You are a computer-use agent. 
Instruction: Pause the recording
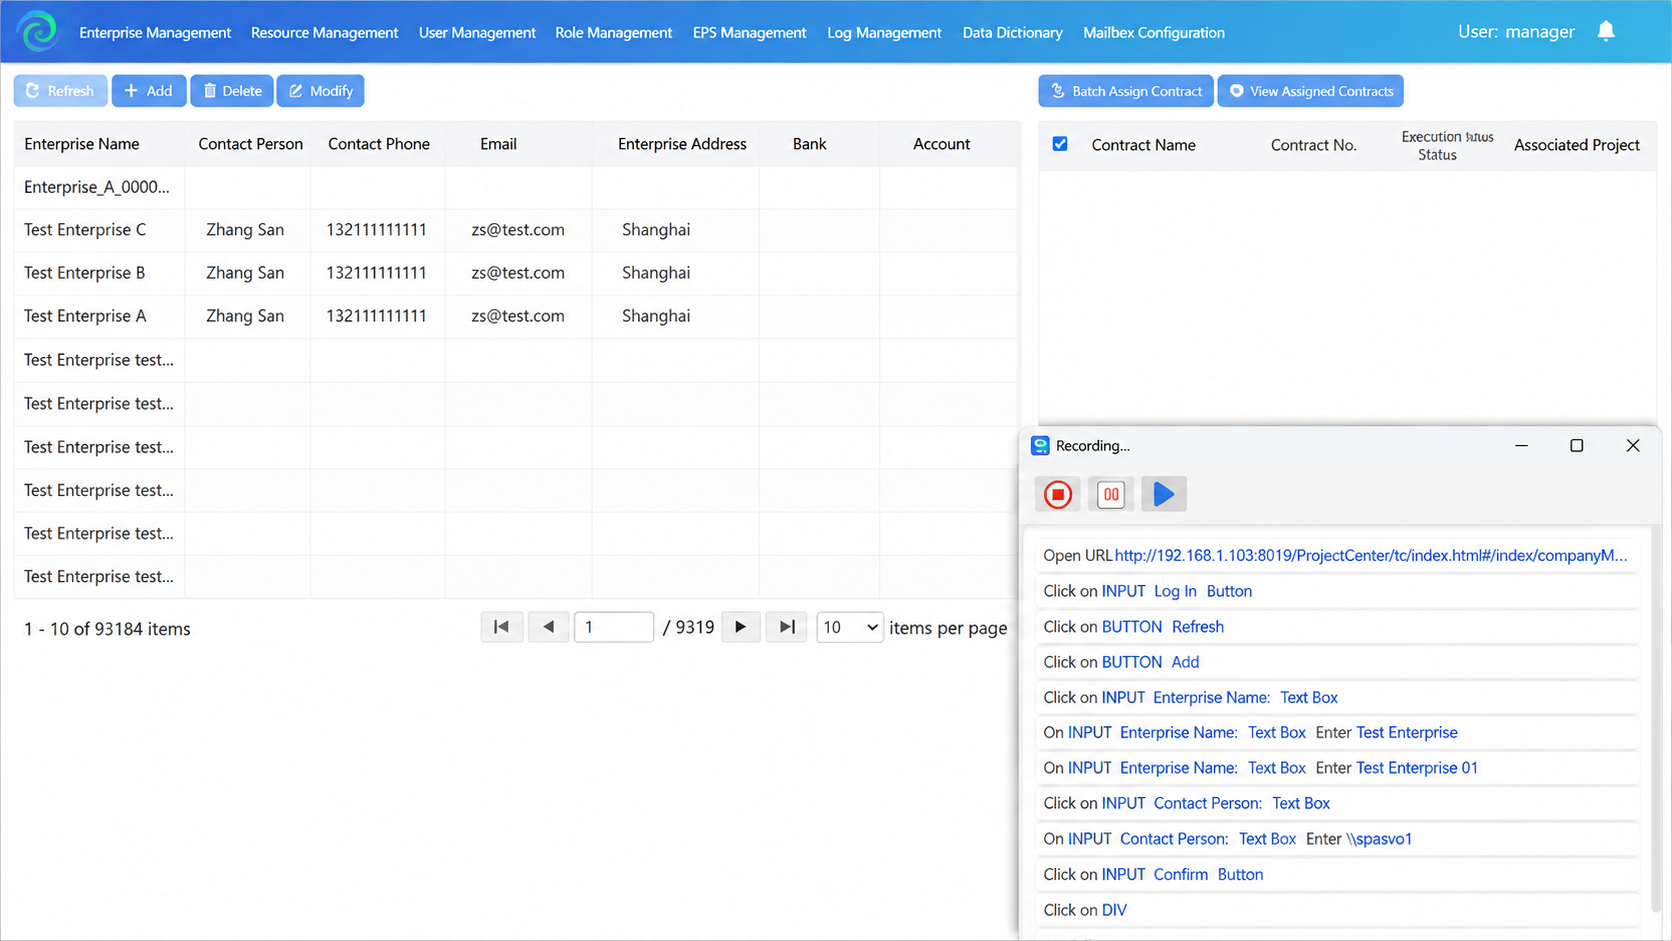(x=1111, y=494)
